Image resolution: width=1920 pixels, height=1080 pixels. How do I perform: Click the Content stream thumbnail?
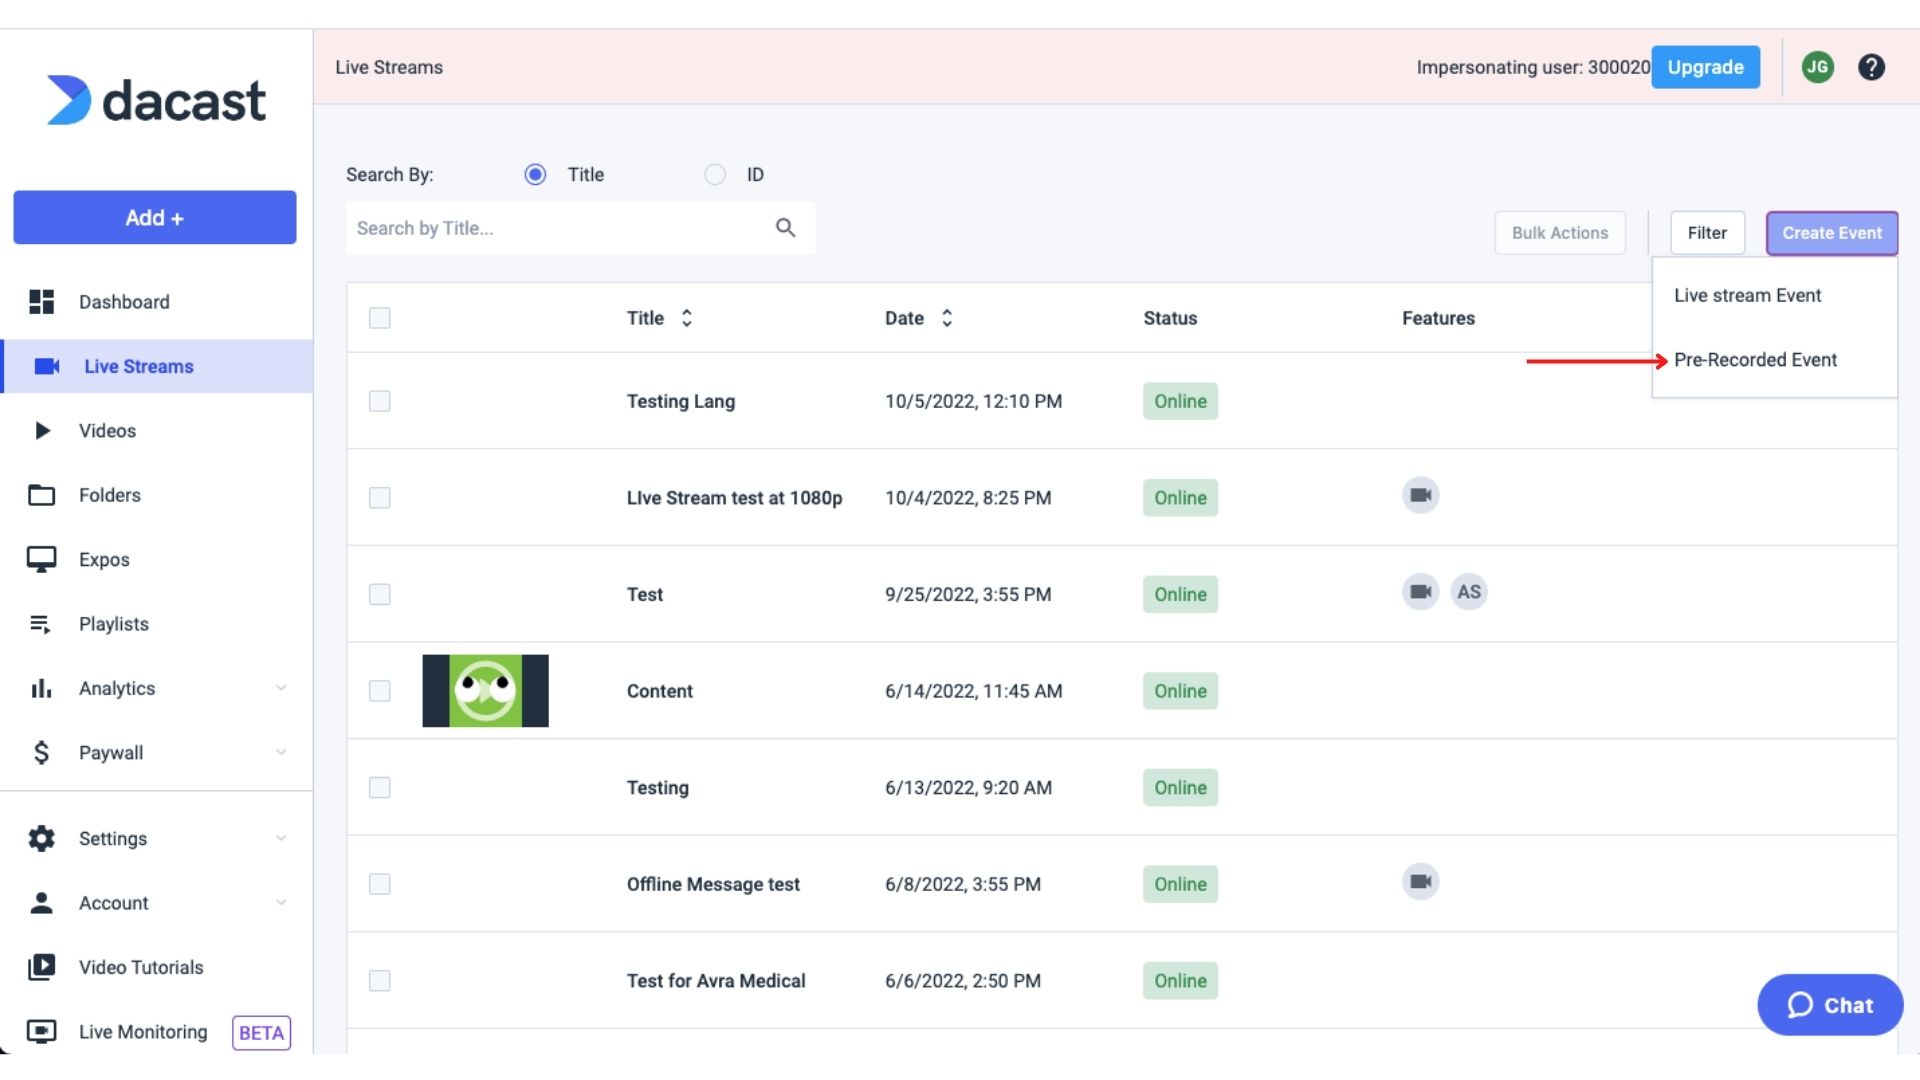coord(485,691)
